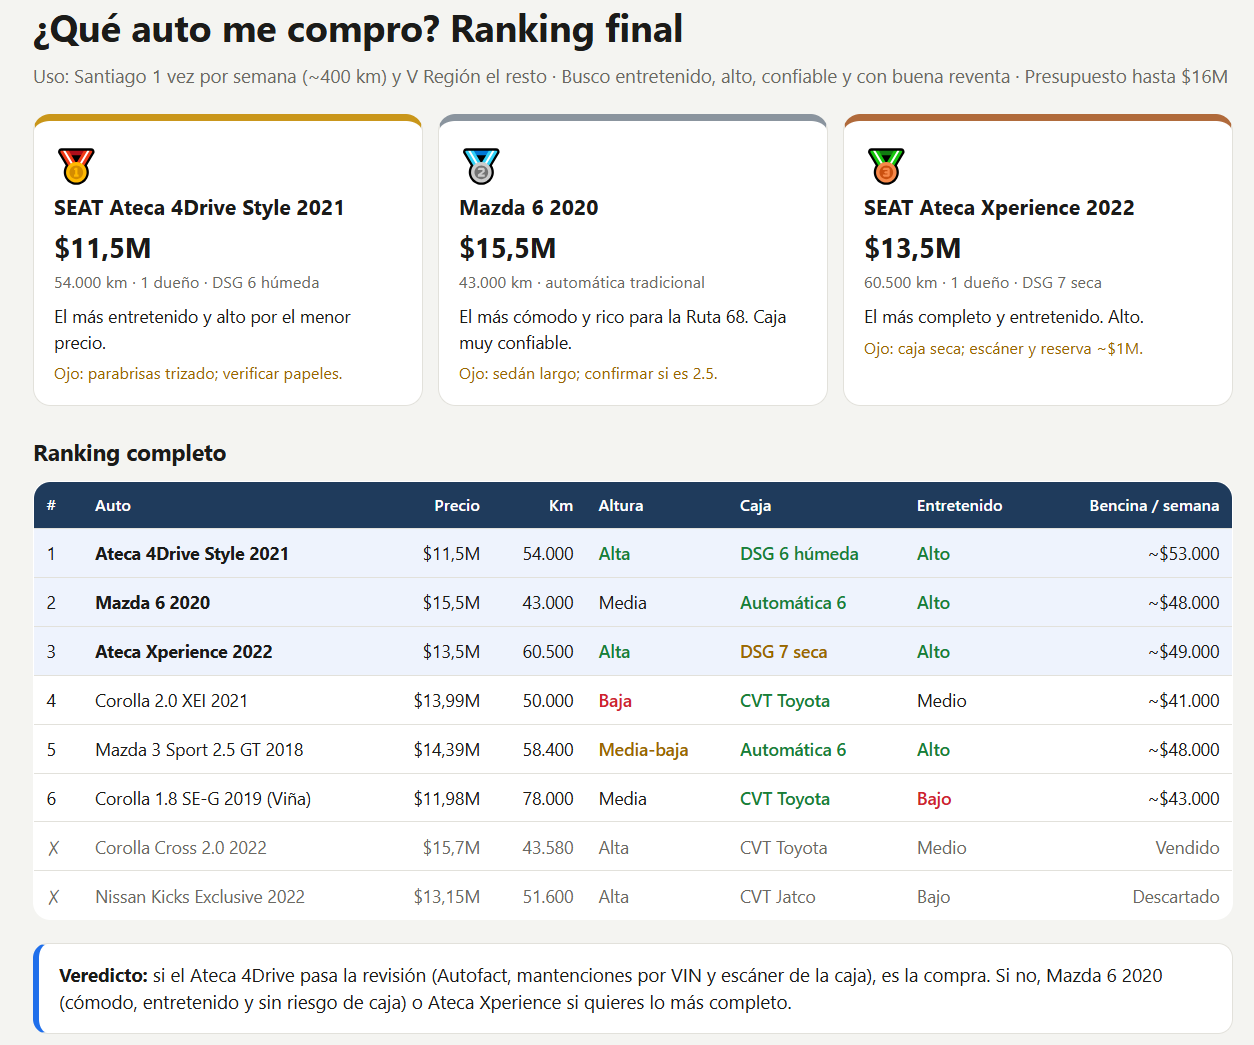Click the bronze medal on the Ateca Xperience card
The width and height of the screenshot is (1254, 1045).
click(x=886, y=166)
